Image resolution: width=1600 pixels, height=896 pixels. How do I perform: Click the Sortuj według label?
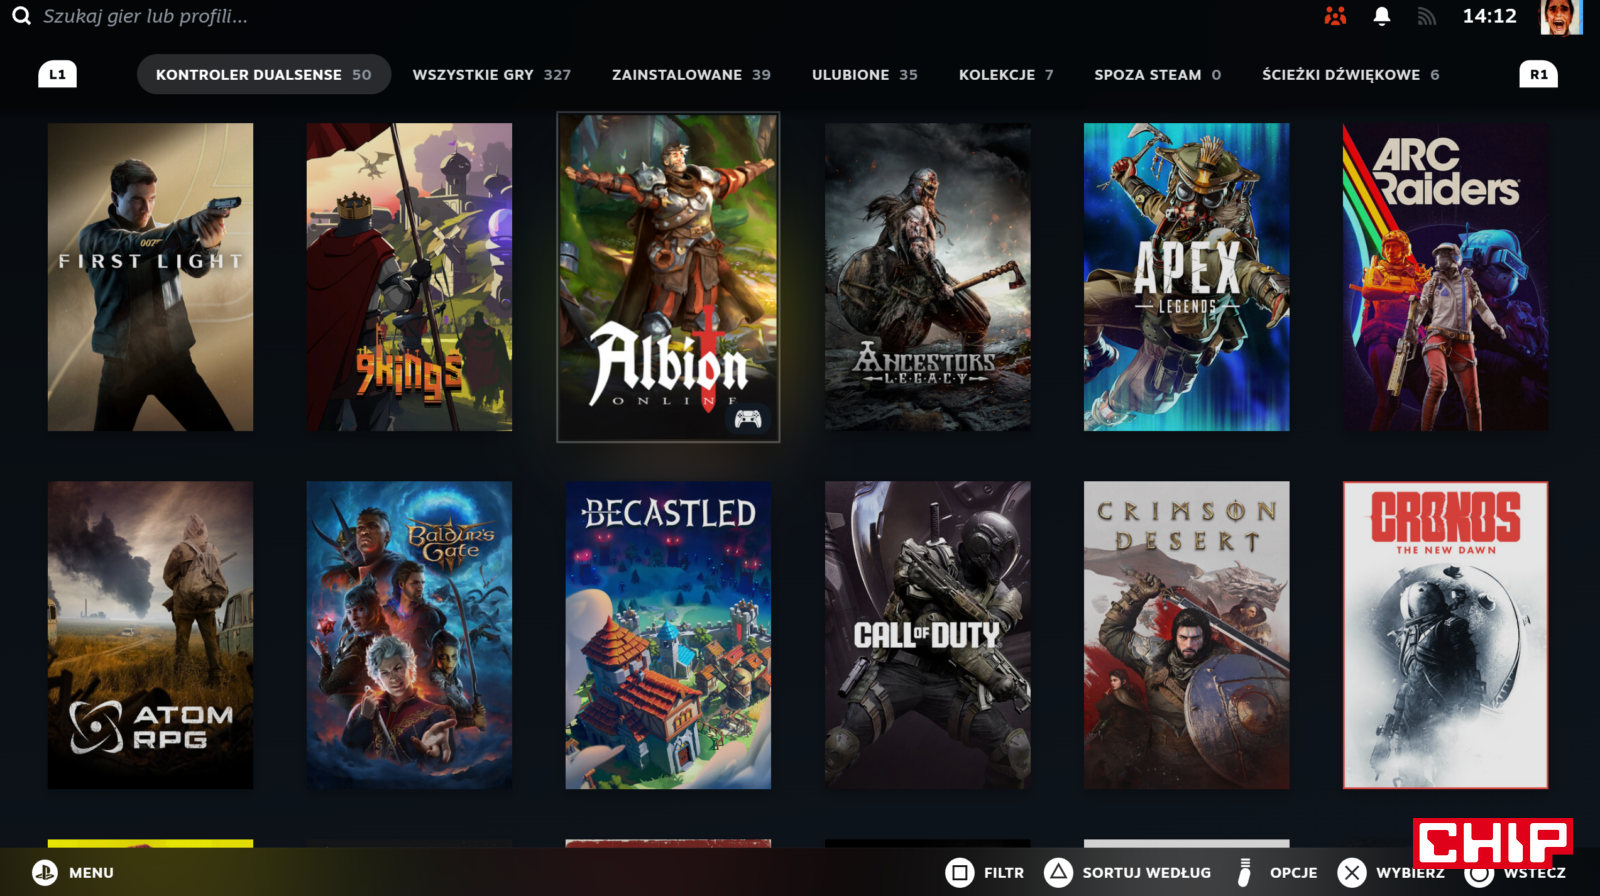[x=1146, y=873]
